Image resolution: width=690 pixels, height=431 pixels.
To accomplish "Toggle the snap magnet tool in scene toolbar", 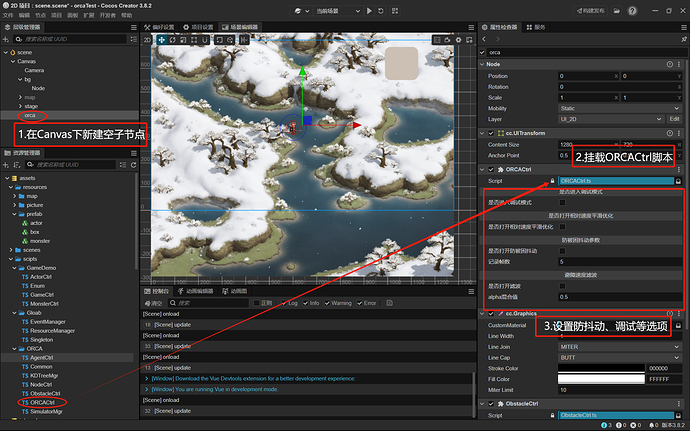I will 205,40.
